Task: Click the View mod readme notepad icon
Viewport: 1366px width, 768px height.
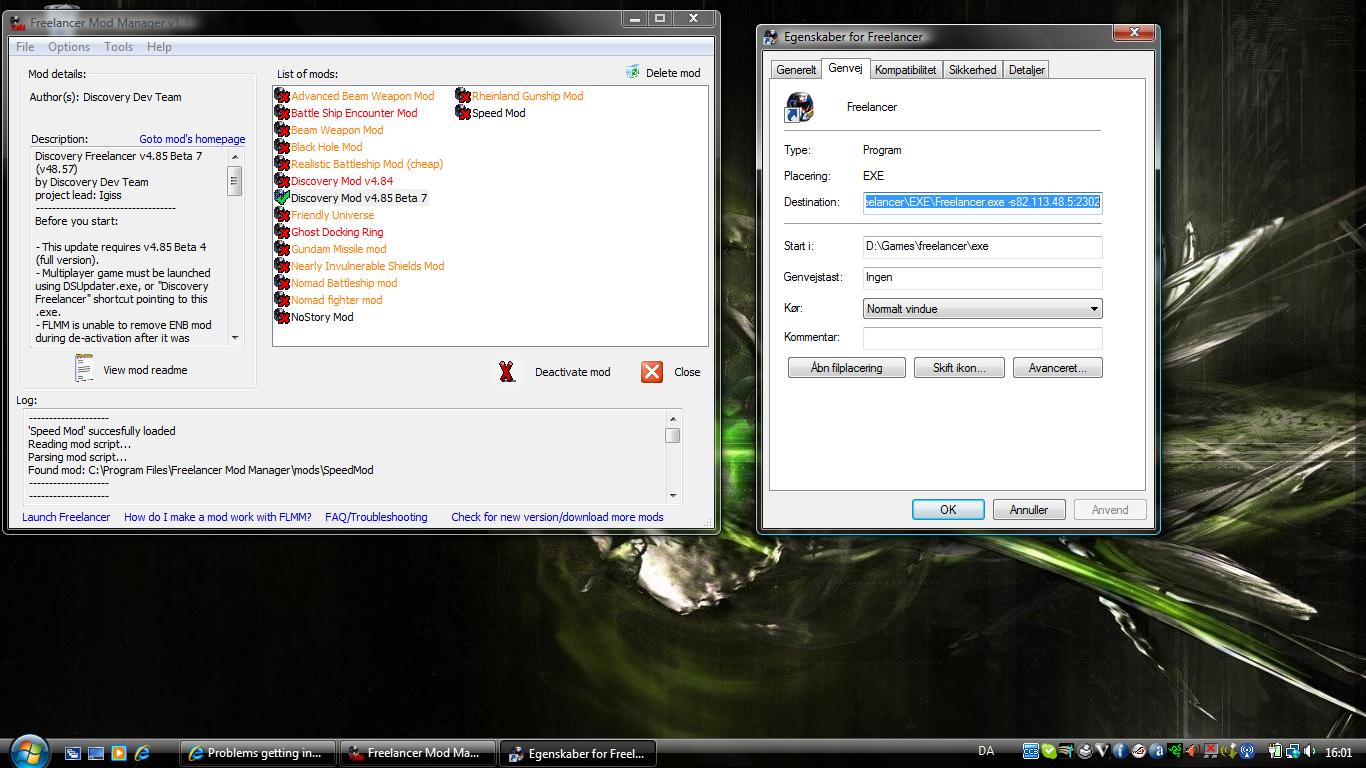Action: 85,368
